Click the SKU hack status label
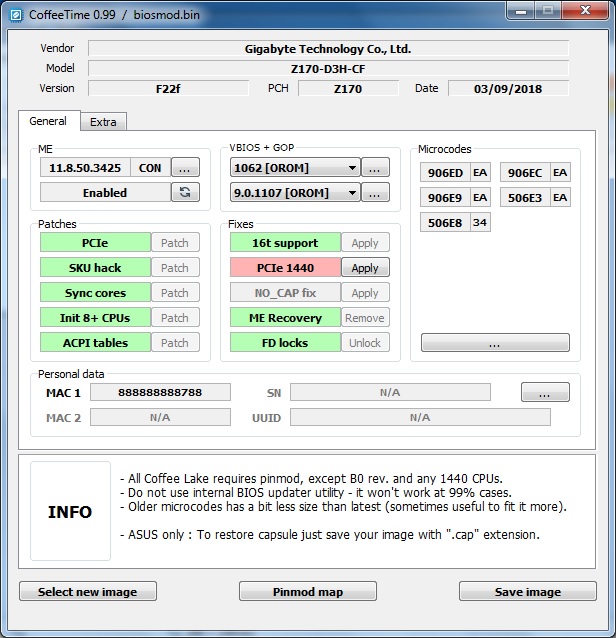616x638 pixels. click(x=95, y=267)
